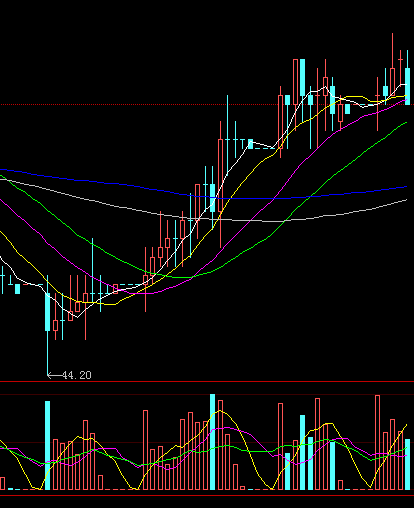Click the small red volume bar at far left

tap(2, 483)
